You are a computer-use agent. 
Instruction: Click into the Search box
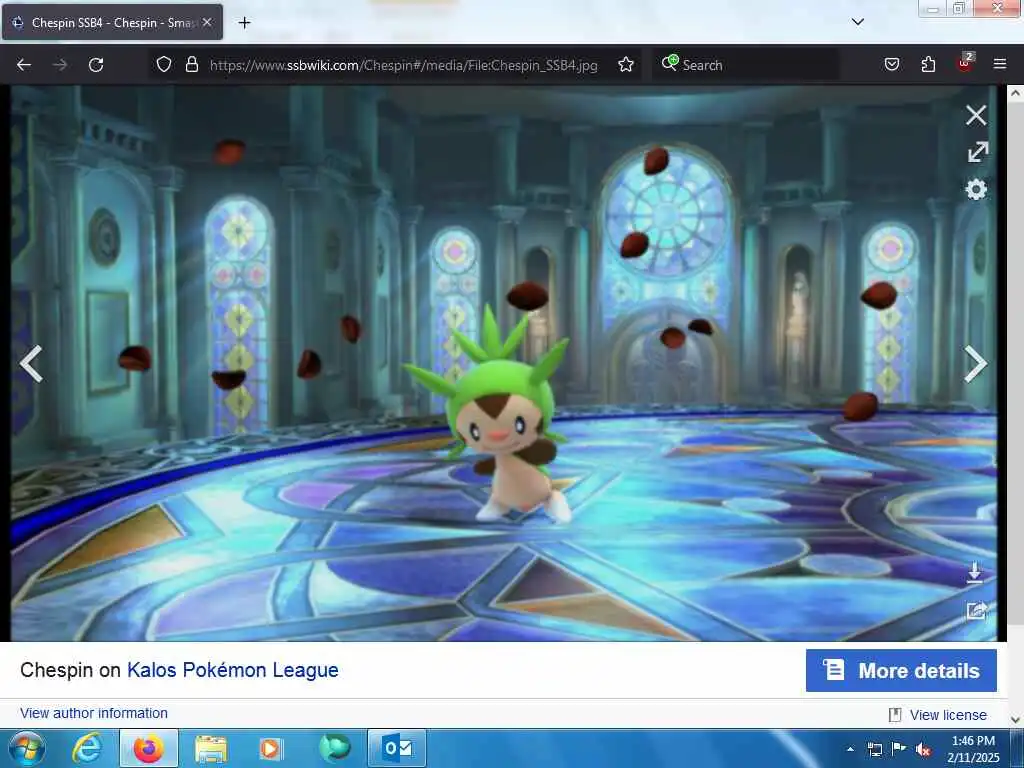[x=746, y=65]
